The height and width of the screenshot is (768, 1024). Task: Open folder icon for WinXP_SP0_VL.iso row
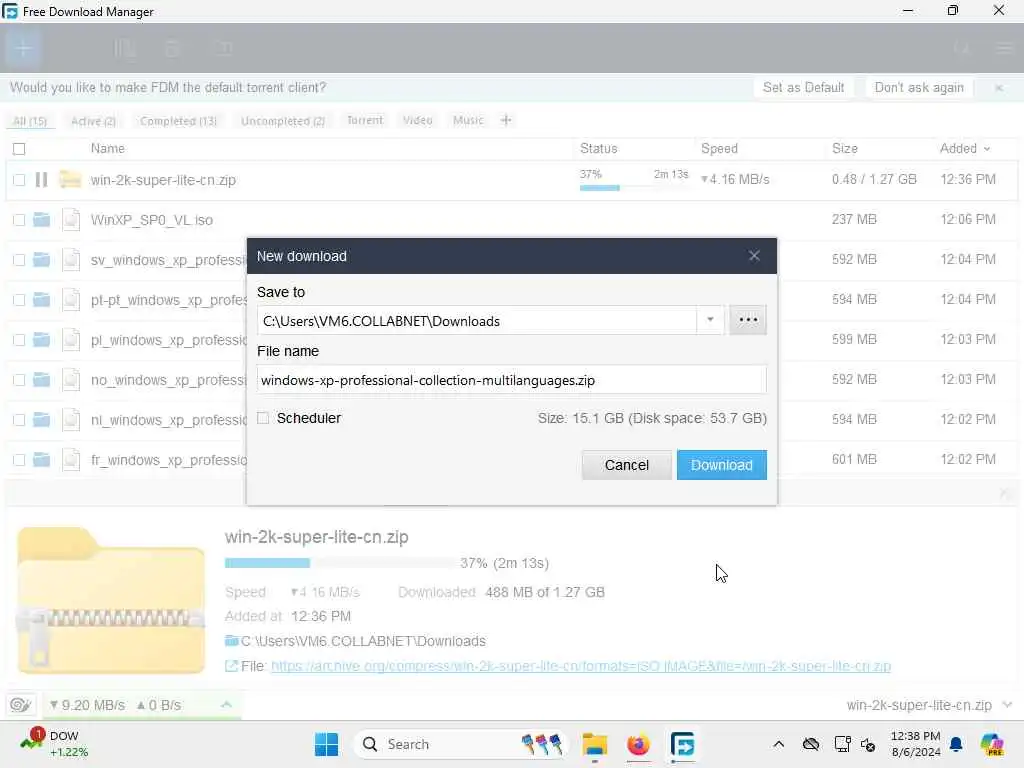click(x=41, y=219)
